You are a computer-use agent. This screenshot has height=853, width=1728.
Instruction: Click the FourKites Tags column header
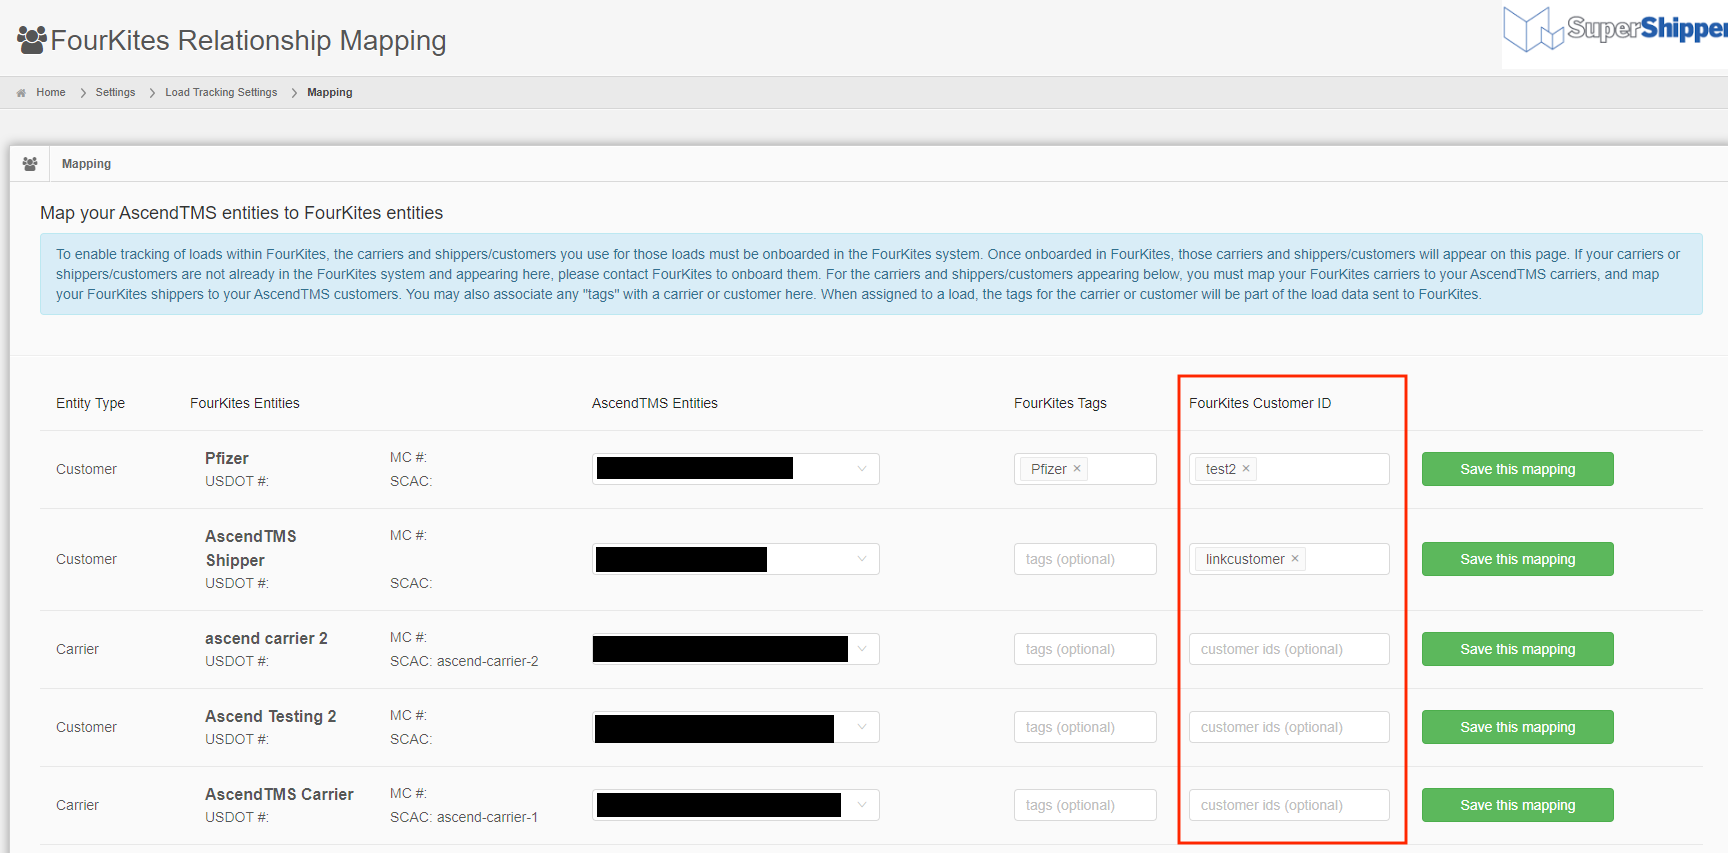(1060, 403)
